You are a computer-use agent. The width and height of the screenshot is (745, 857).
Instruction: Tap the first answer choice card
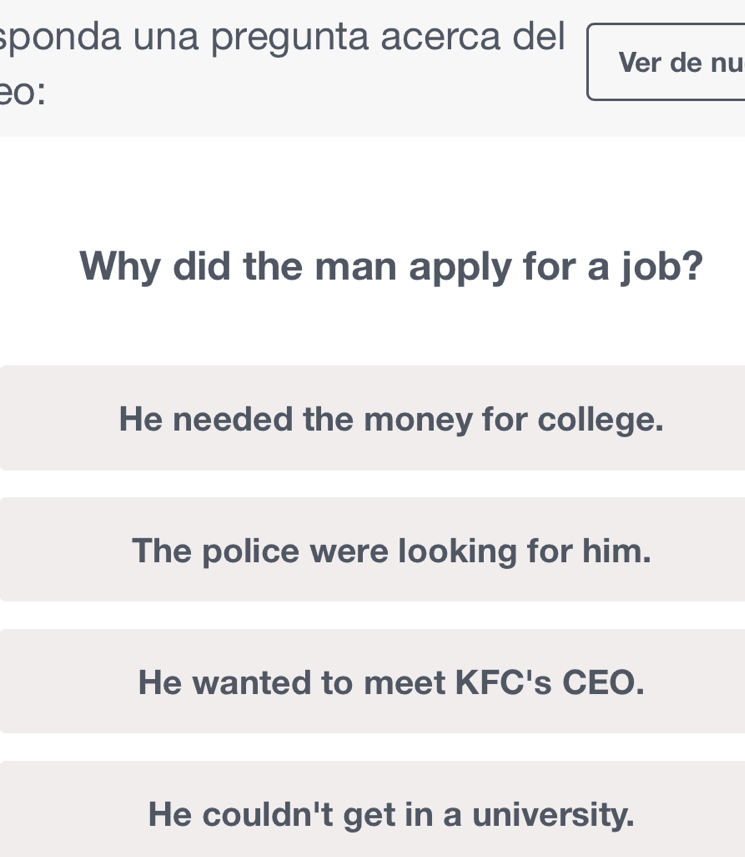tap(390, 418)
